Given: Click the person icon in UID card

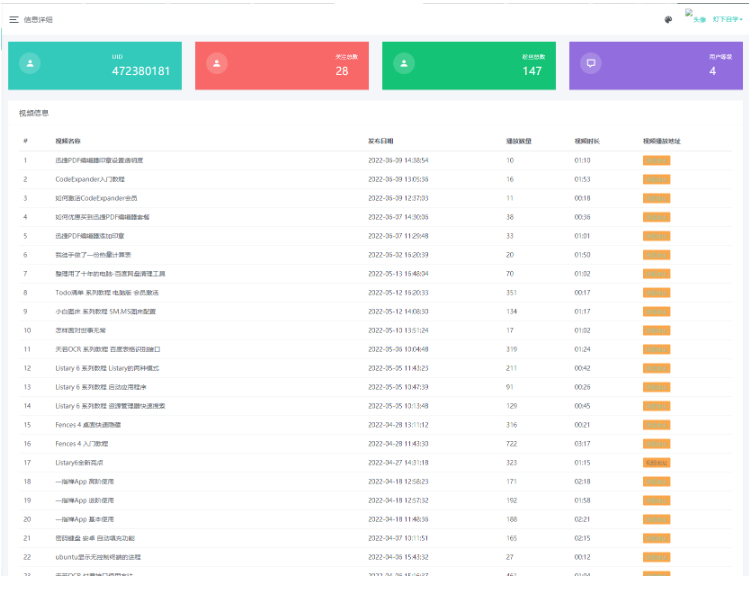Looking at the screenshot, I should coord(30,63).
